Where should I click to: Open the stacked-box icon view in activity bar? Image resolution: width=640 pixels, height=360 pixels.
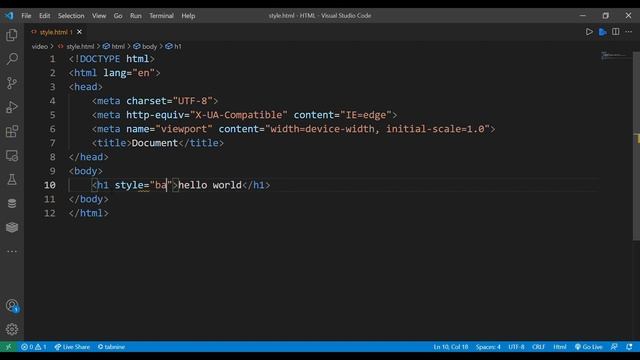point(12,227)
